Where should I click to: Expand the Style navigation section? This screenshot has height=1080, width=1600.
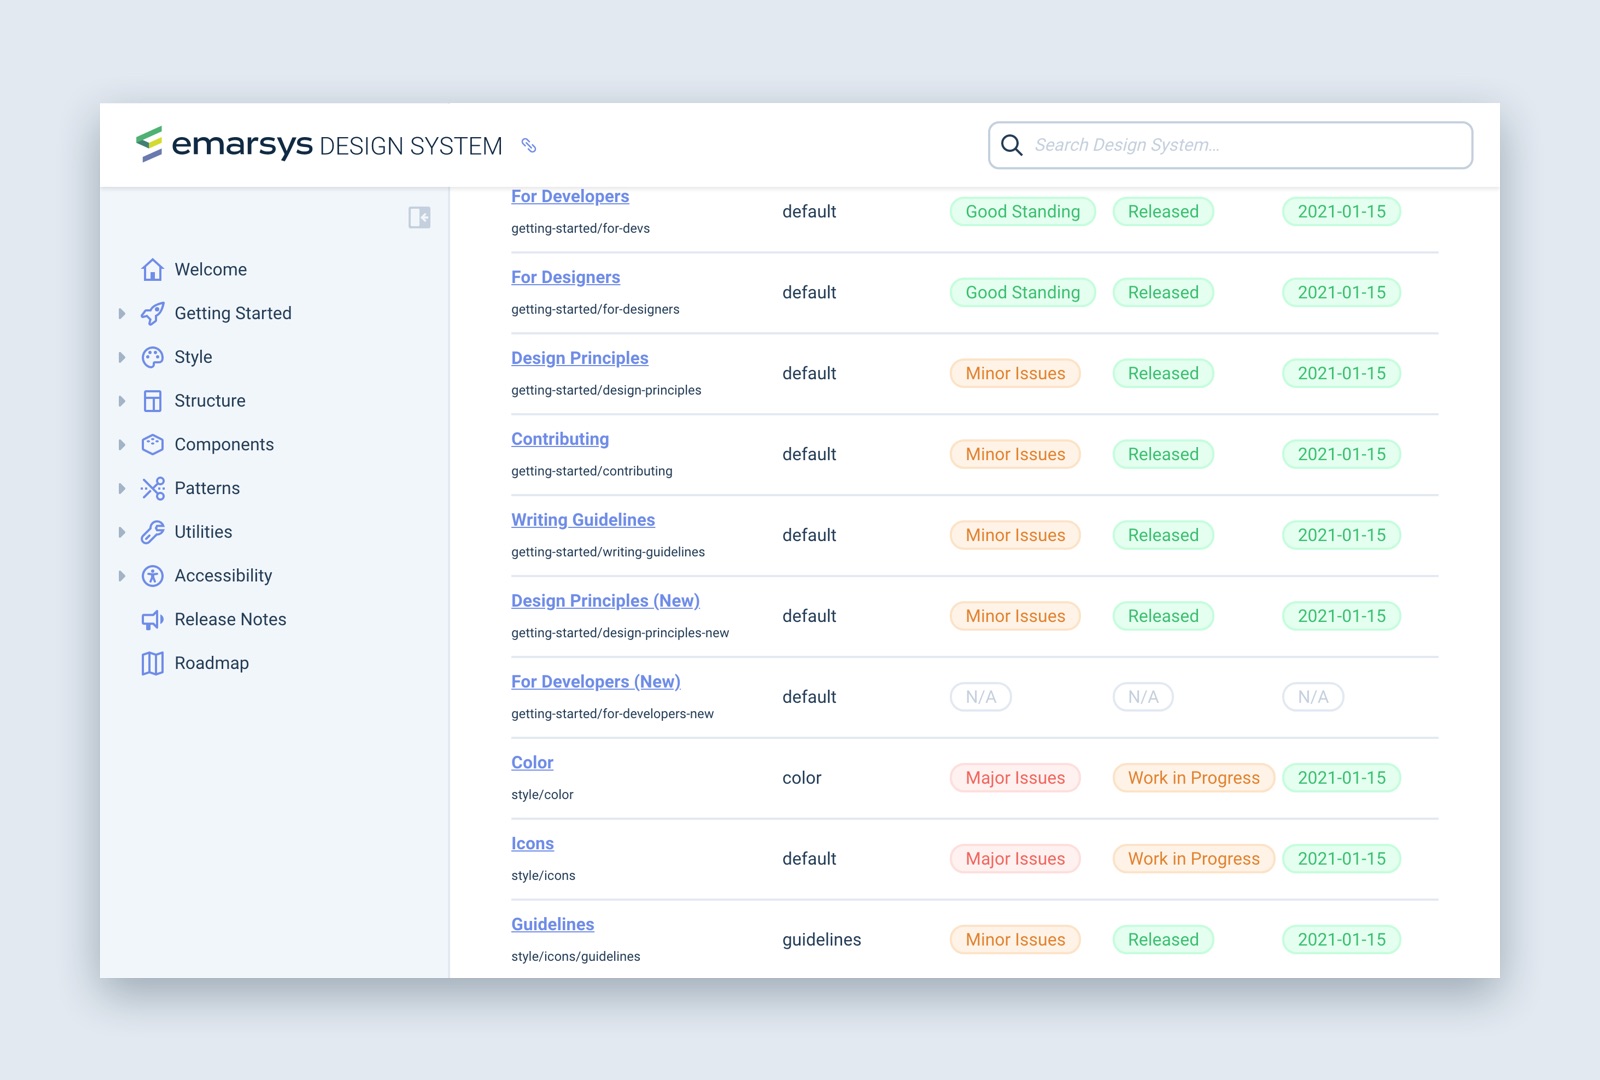(x=122, y=357)
